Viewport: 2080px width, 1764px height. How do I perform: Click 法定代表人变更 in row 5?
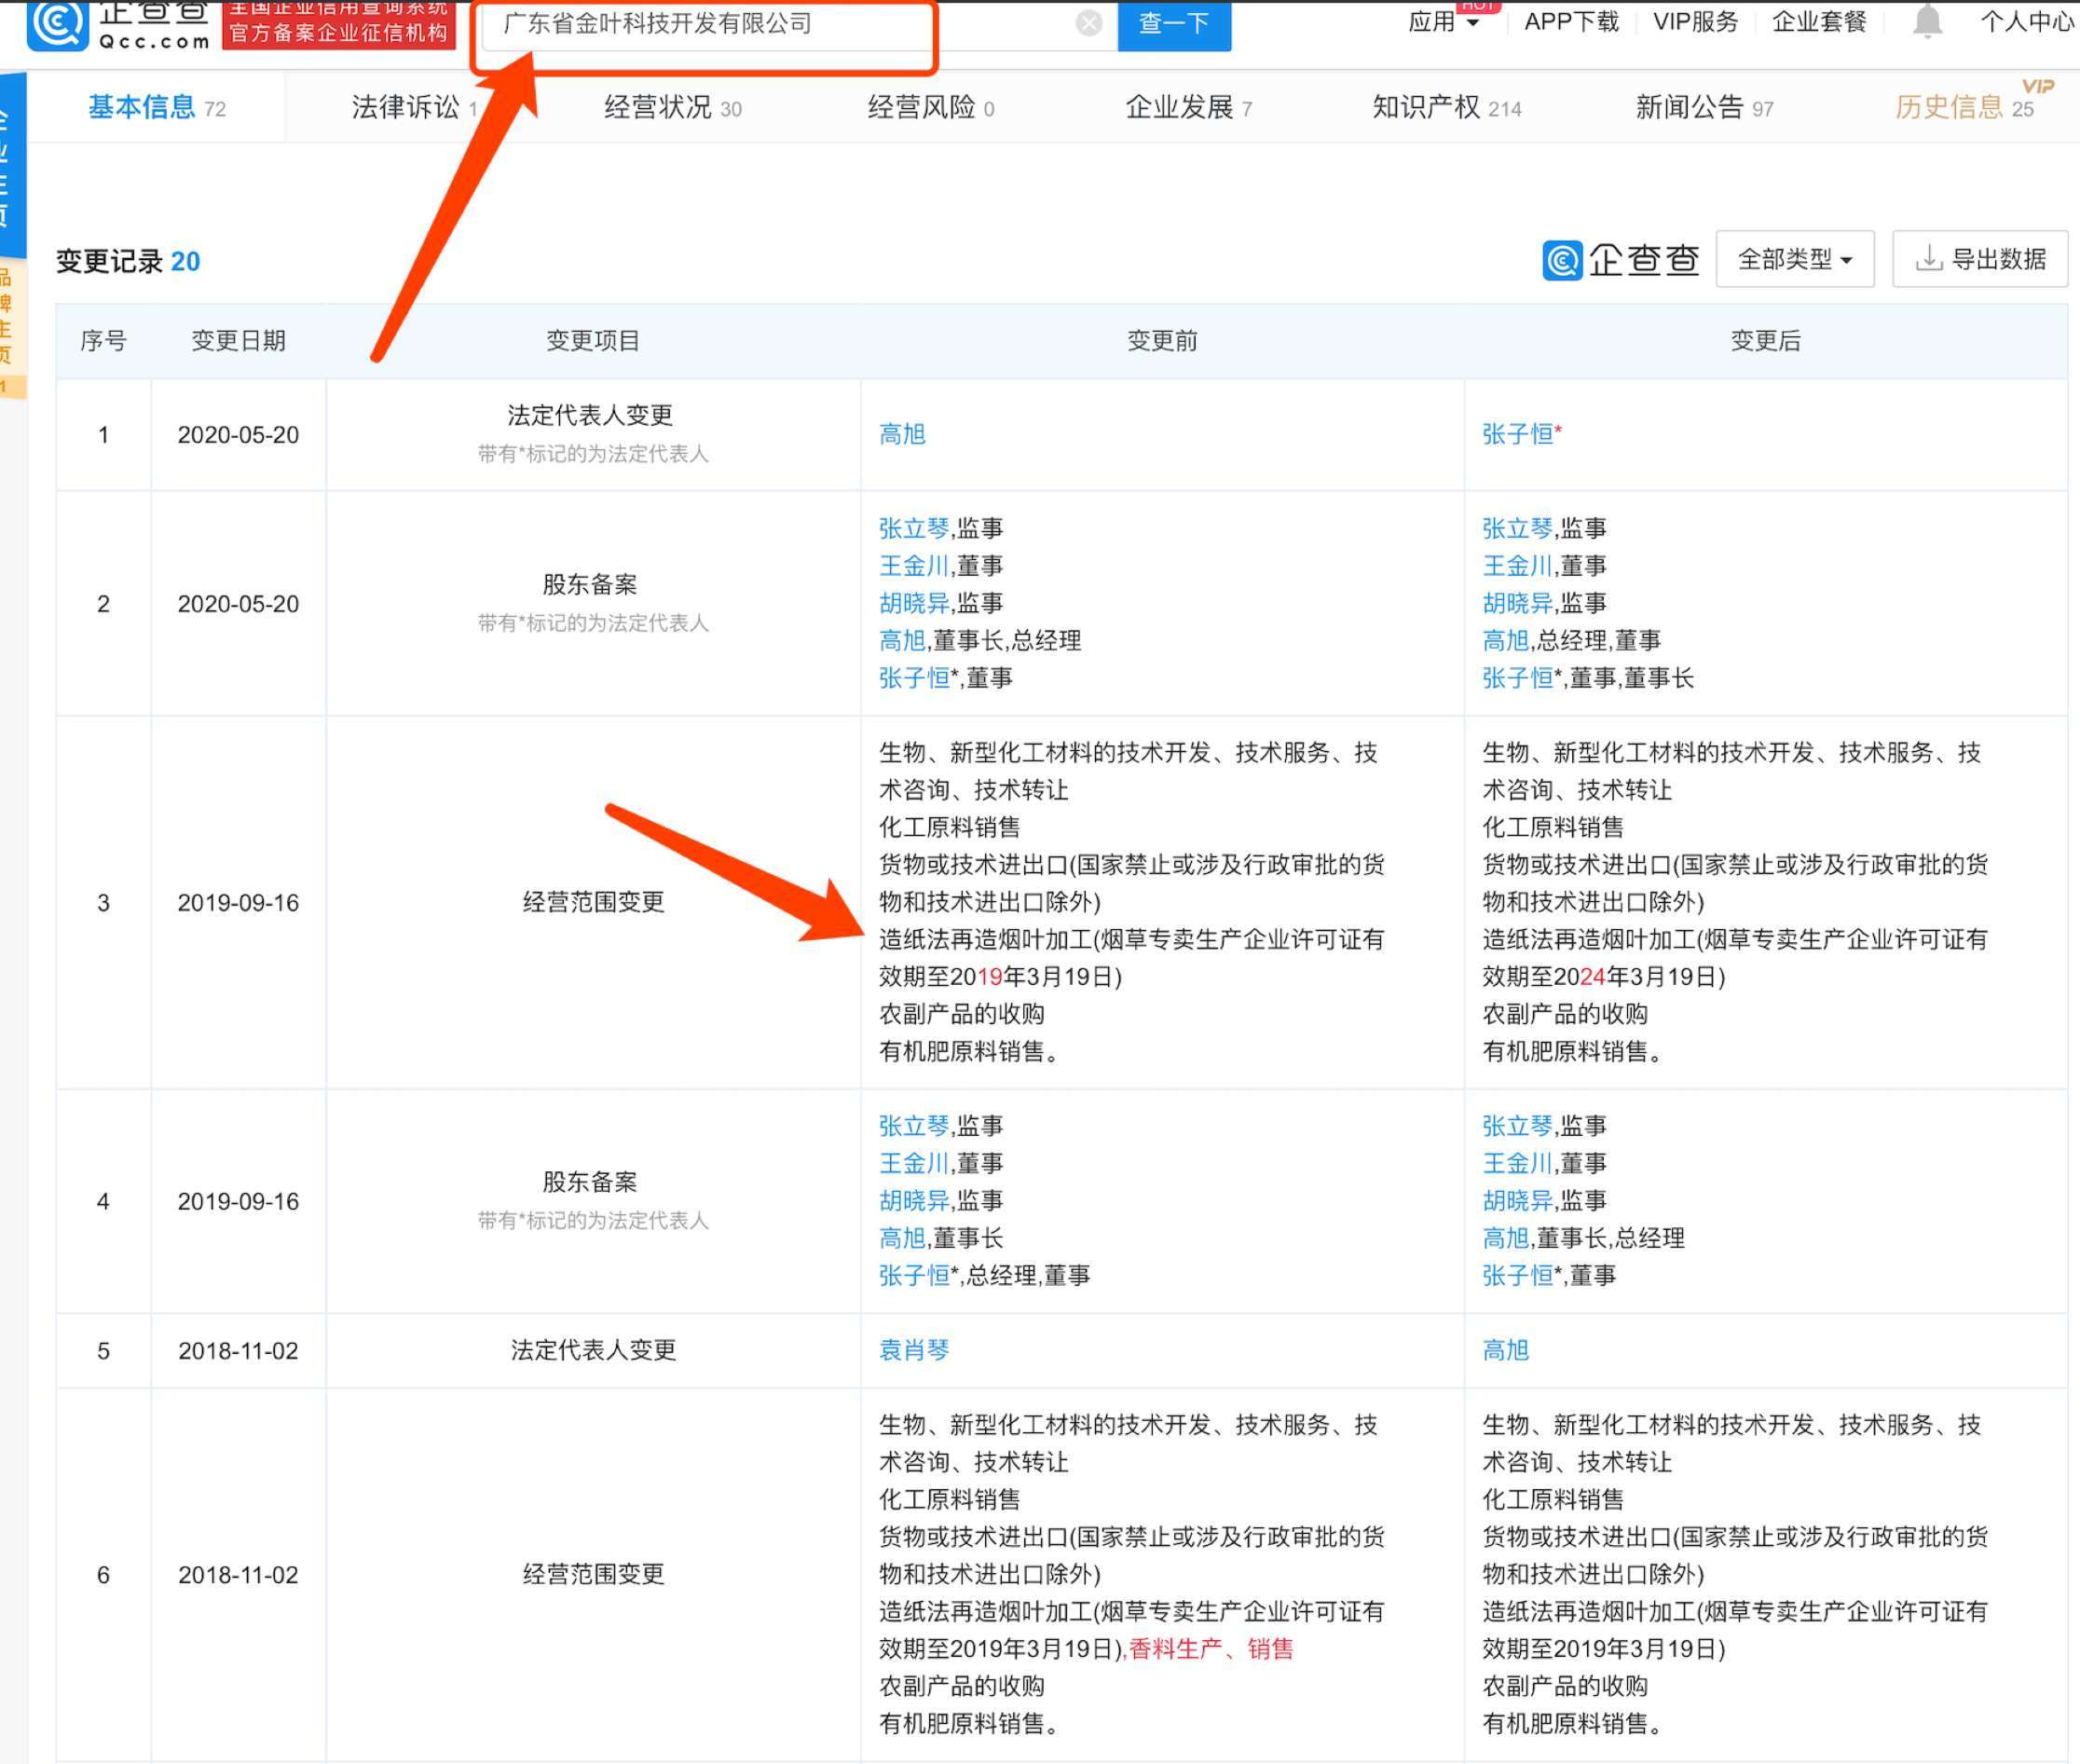[x=593, y=1350]
